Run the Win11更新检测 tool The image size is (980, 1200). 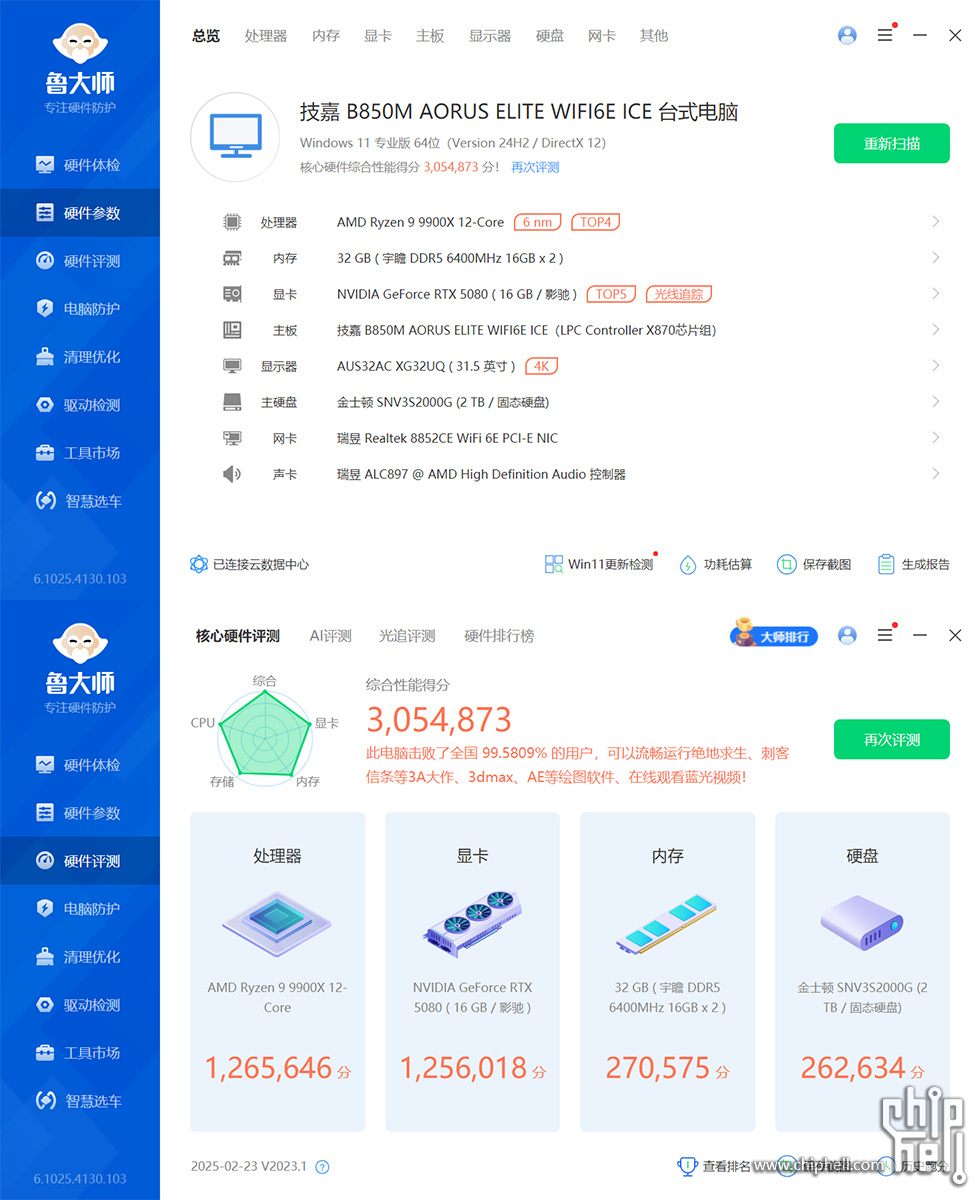tap(599, 564)
